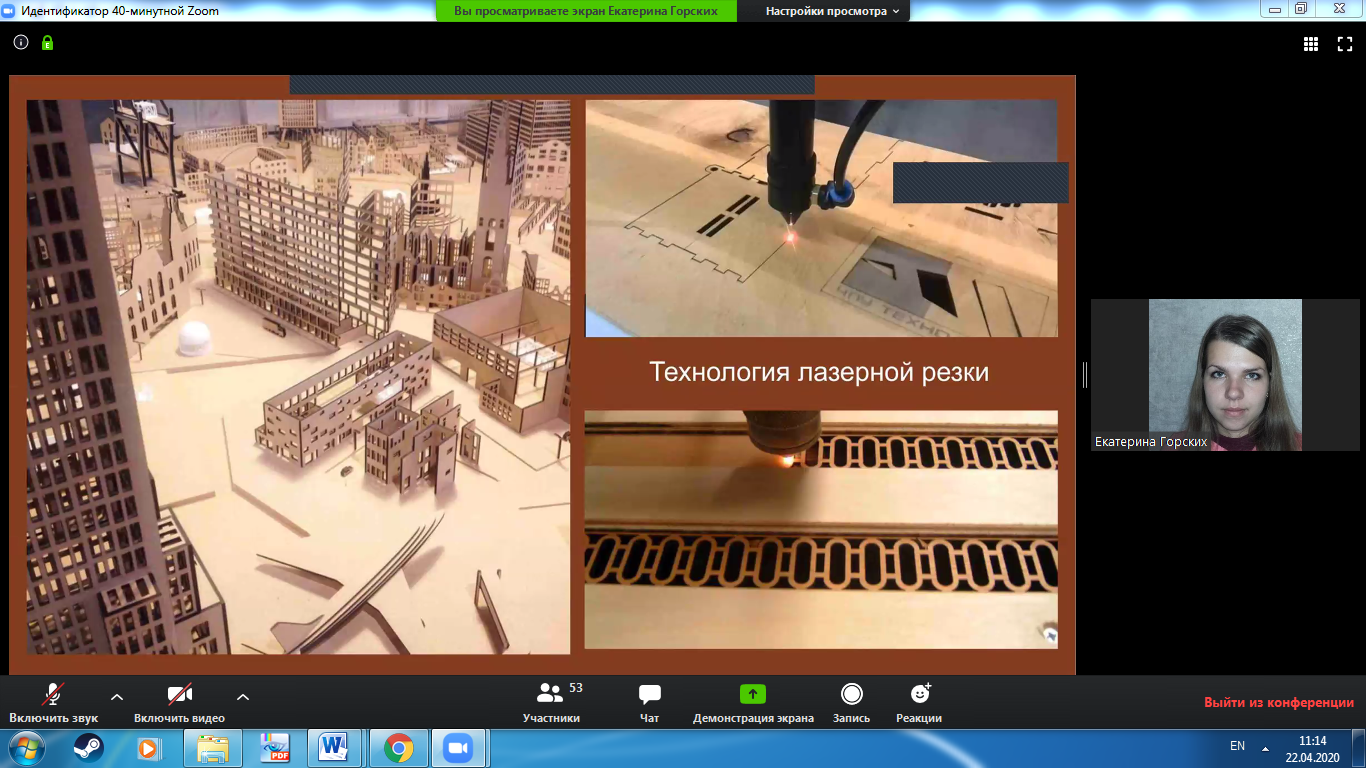The width and height of the screenshot is (1366, 768).
Task: Enter full screen mode icon
Action: pos(1345,44)
